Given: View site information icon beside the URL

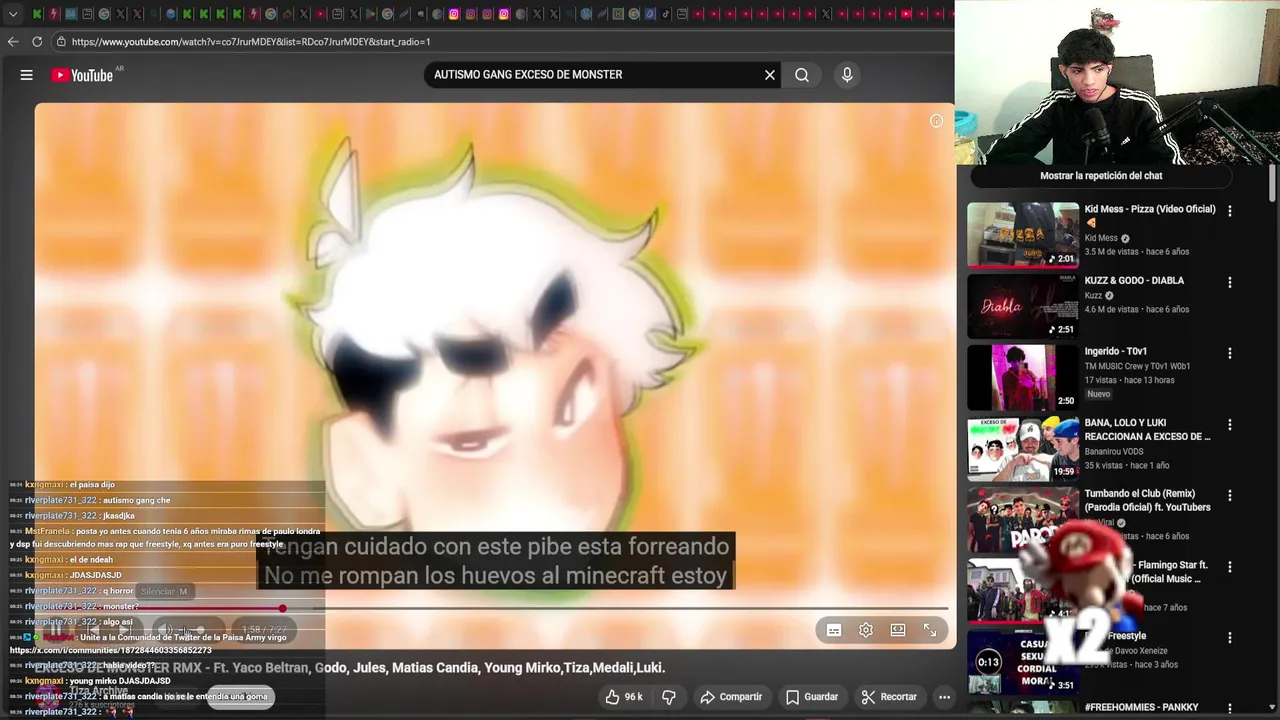Looking at the screenshot, I should 61,42.
